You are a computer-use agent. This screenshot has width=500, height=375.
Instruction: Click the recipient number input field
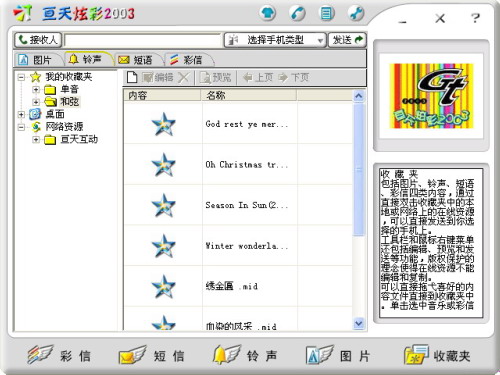pyautogui.click(x=143, y=40)
